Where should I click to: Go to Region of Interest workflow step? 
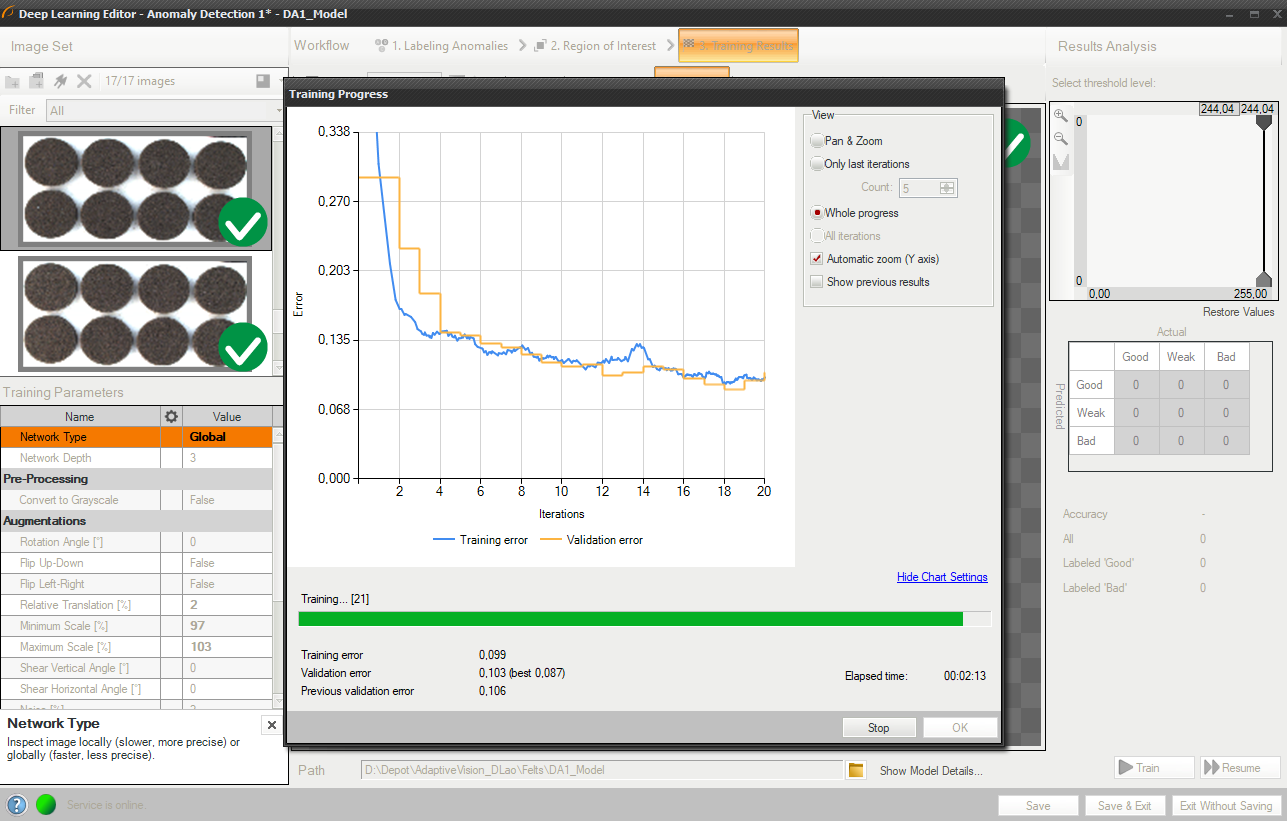596,46
